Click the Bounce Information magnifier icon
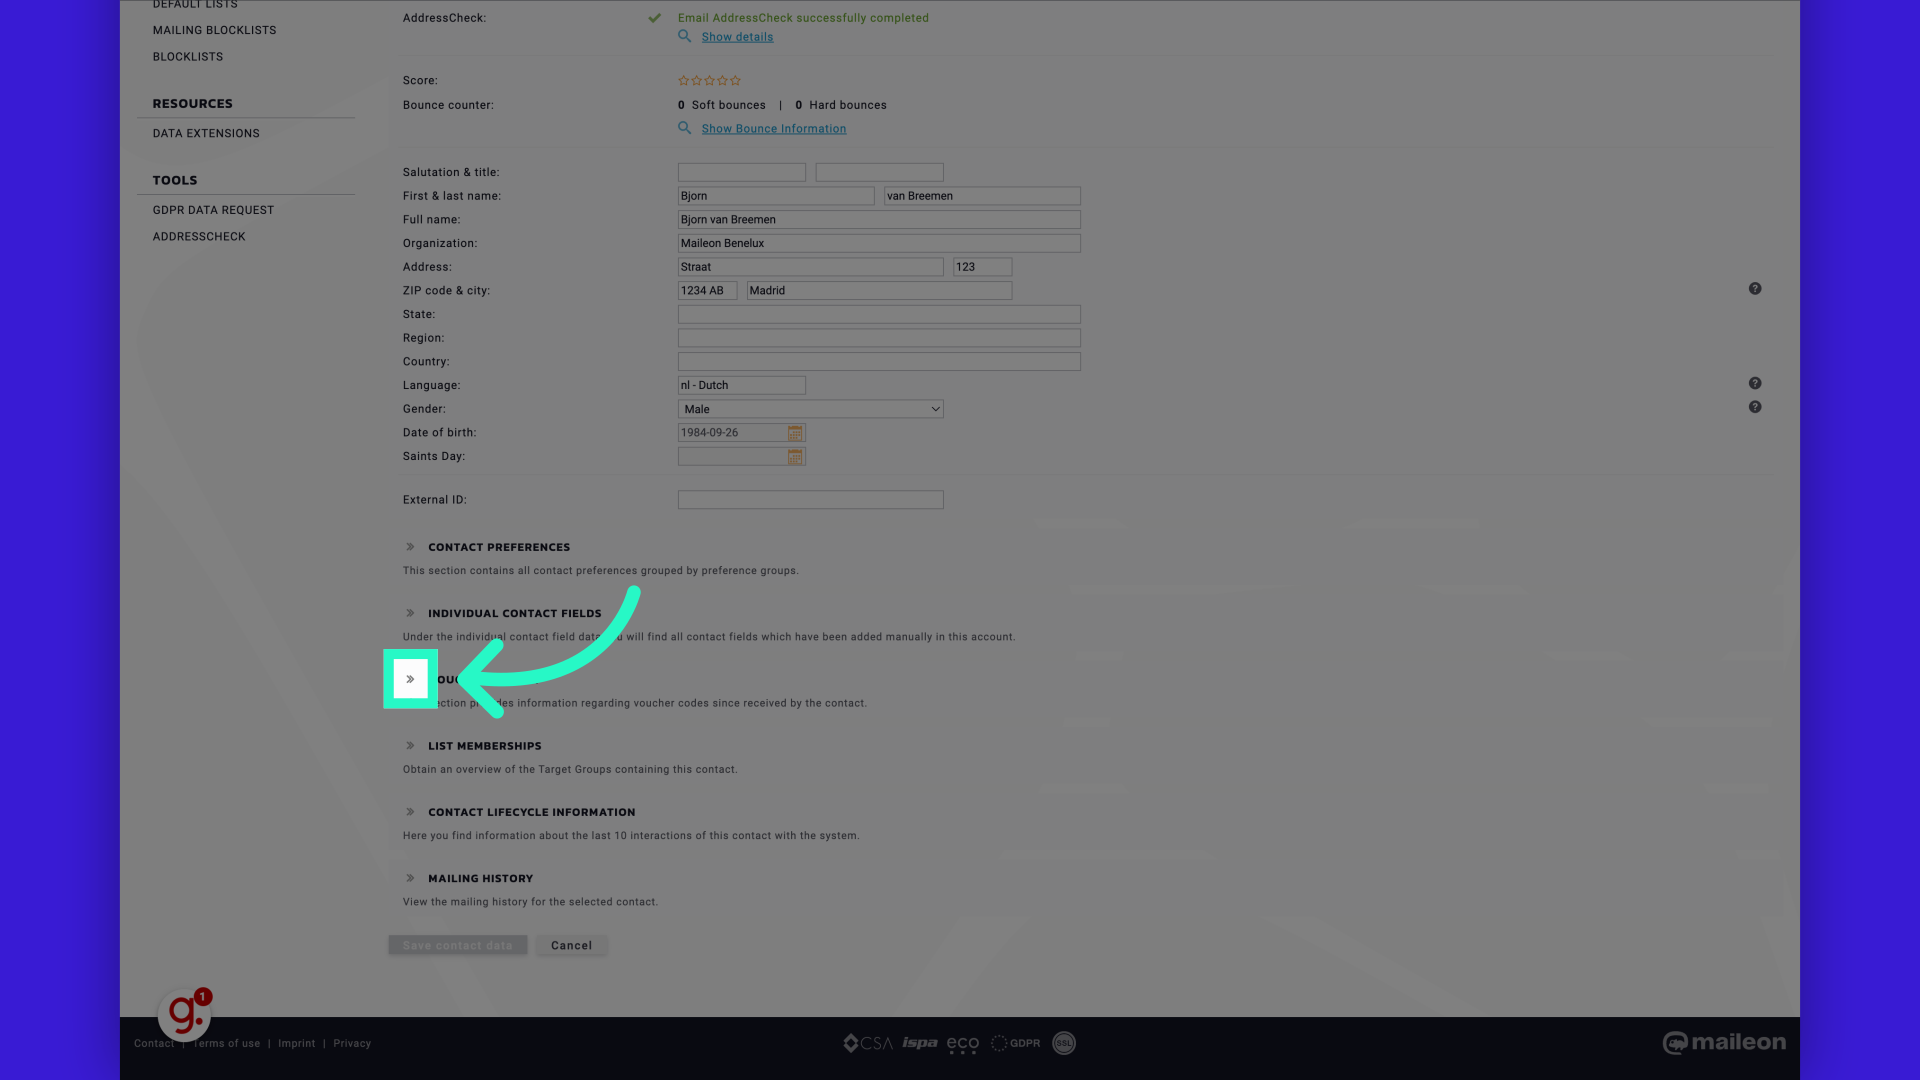 coord(684,128)
